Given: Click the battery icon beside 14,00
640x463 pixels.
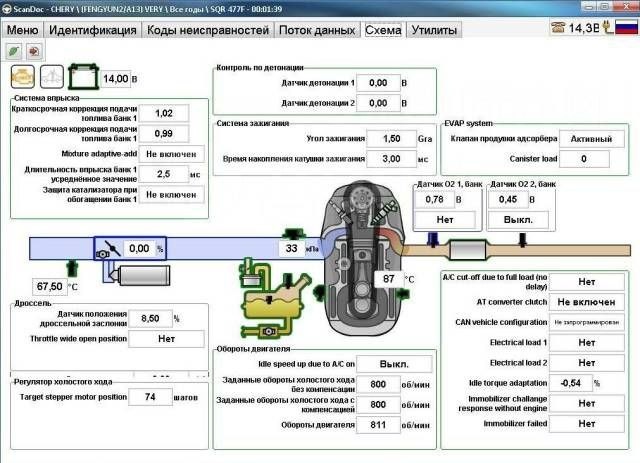Looking at the screenshot, I should click(x=84, y=76).
